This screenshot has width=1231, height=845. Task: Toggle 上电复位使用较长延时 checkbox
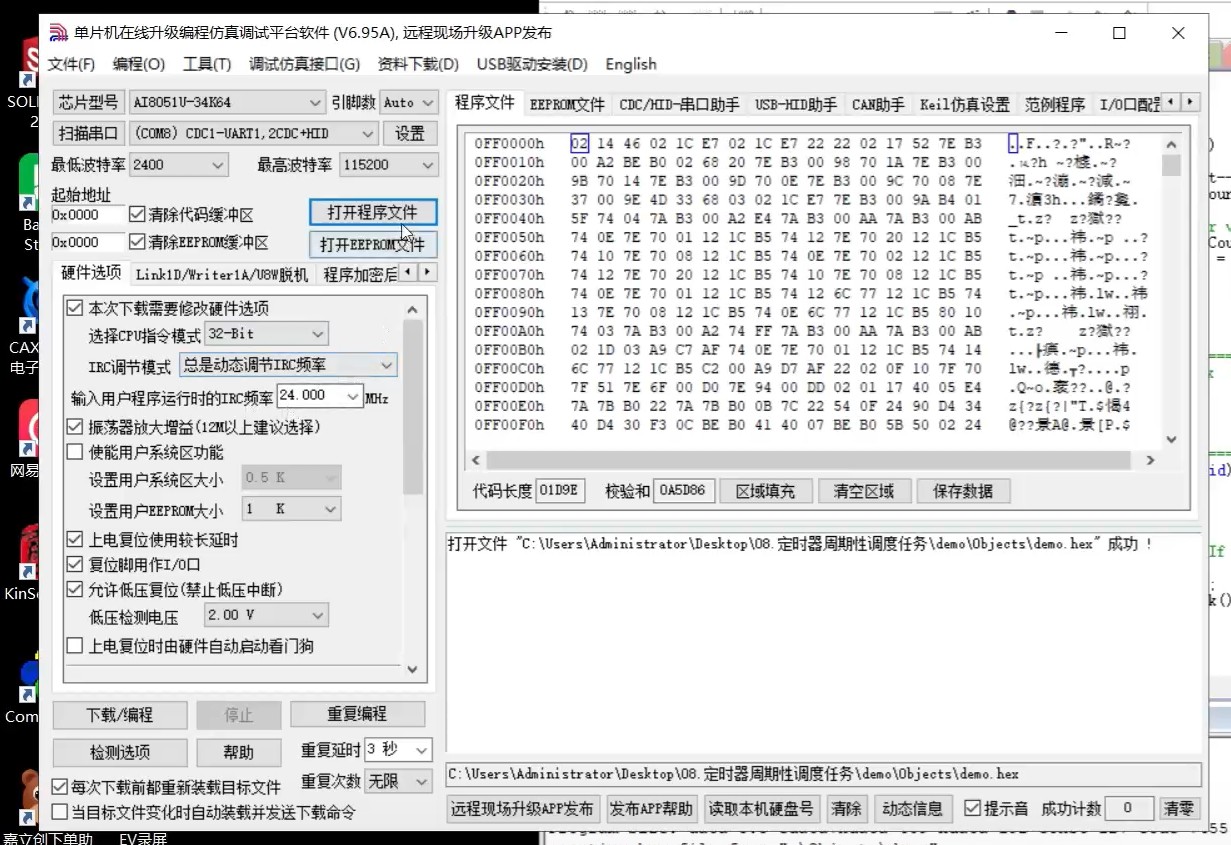click(75, 540)
